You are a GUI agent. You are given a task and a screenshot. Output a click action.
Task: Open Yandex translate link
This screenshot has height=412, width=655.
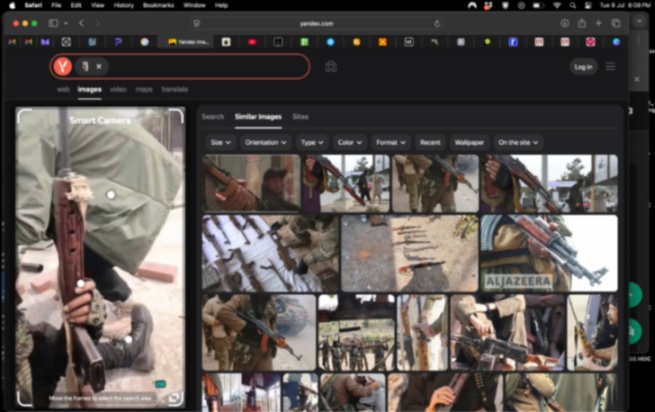(175, 89)
